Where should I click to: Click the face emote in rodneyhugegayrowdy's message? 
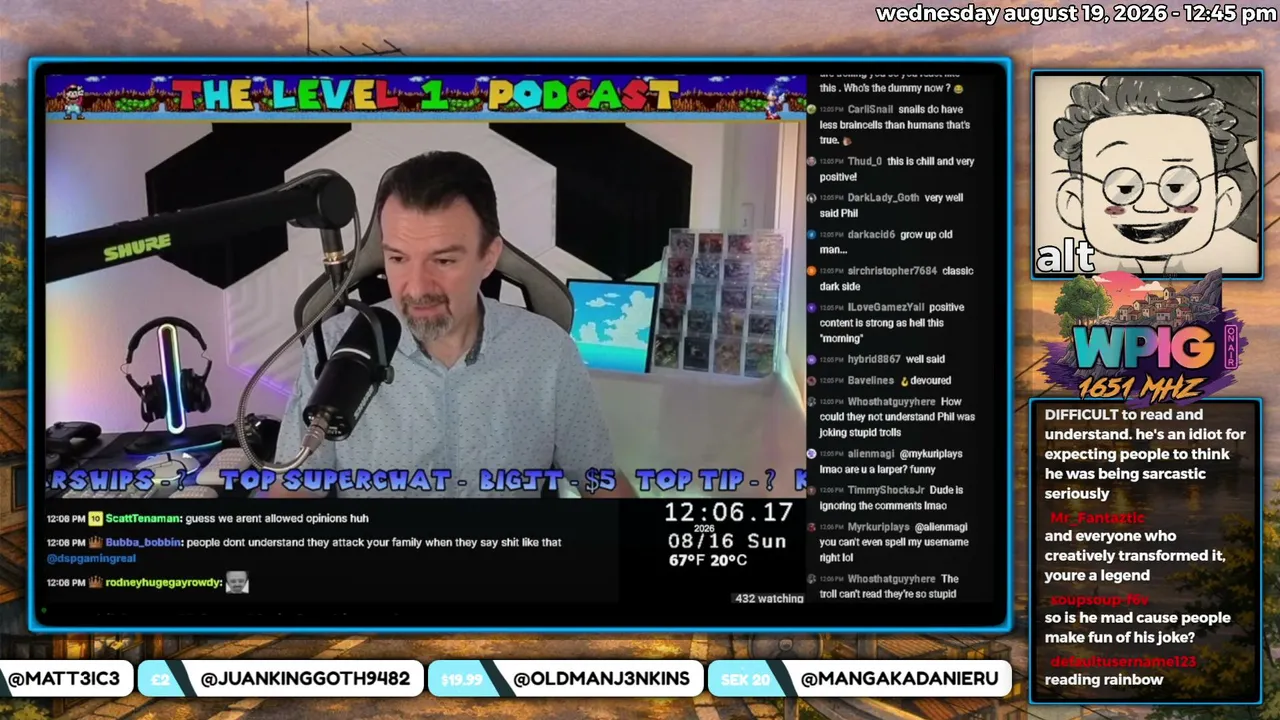pos(237,582)
